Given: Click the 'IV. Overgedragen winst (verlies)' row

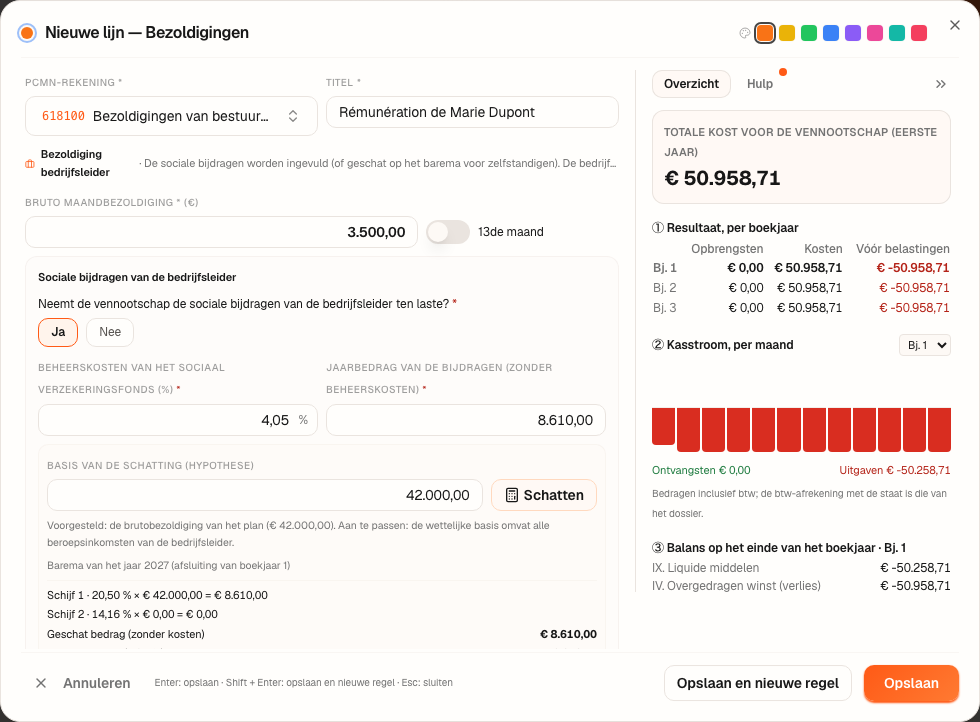Looking at the screenshot, I should 801,586.
